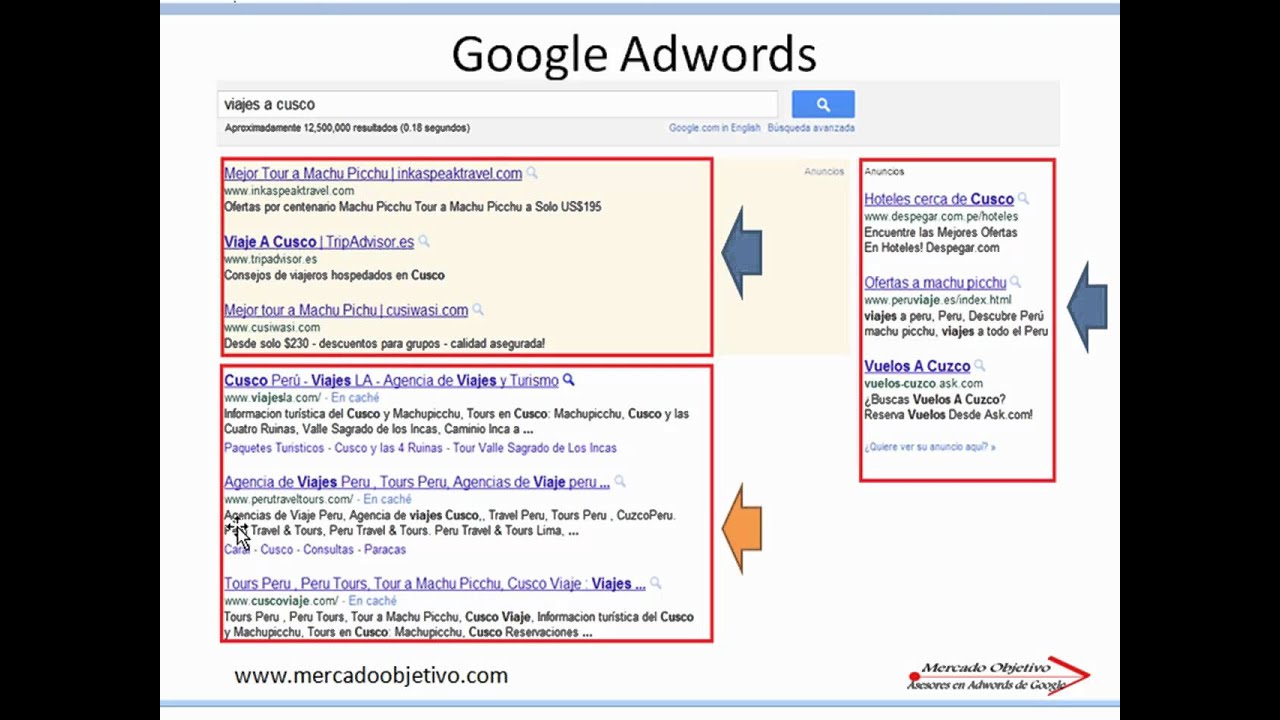1280x720 pixels.
Task: Click preview magnifier beside TripAdvisor.es ad
Action: (x=424, y=241)
